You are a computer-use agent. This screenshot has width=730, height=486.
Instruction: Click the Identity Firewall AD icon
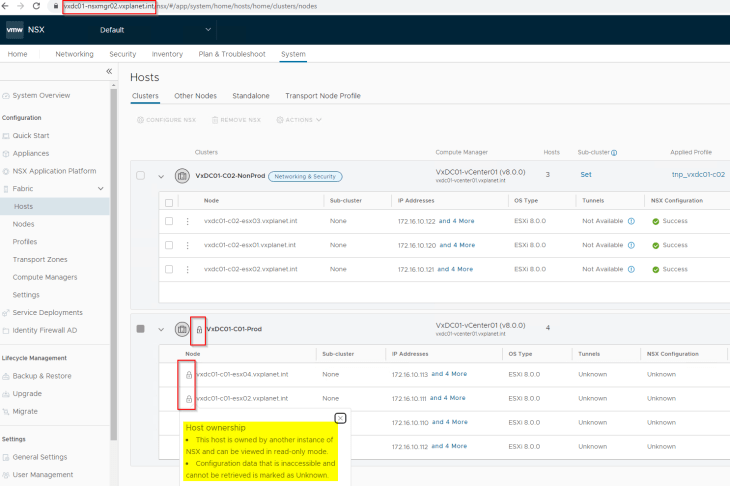[x=6, y=330]
